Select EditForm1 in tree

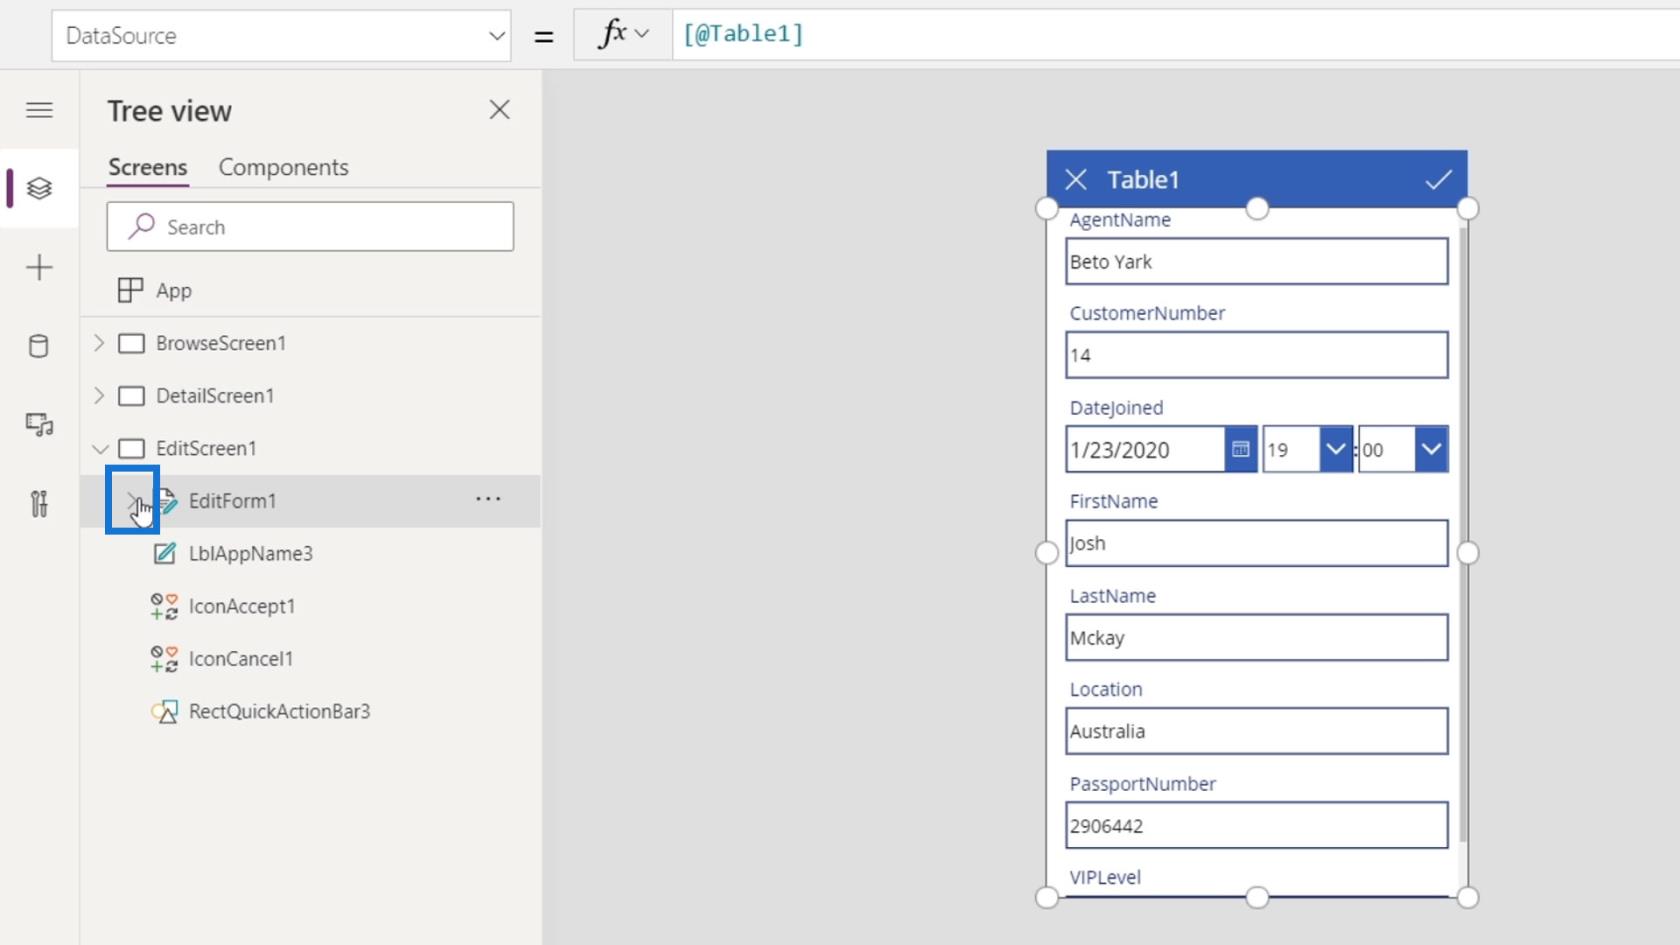pos(232,501)
